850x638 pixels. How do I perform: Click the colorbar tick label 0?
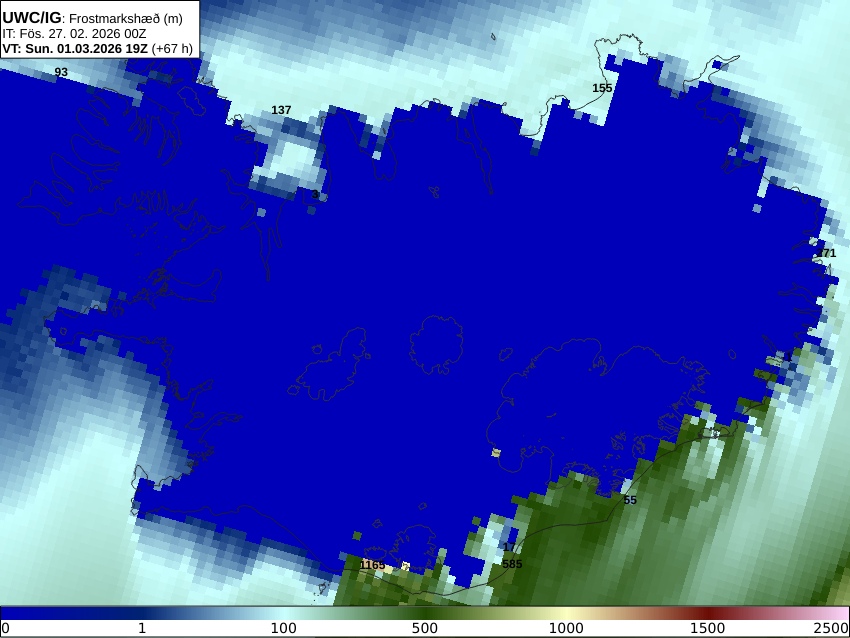tap(5, 629)
